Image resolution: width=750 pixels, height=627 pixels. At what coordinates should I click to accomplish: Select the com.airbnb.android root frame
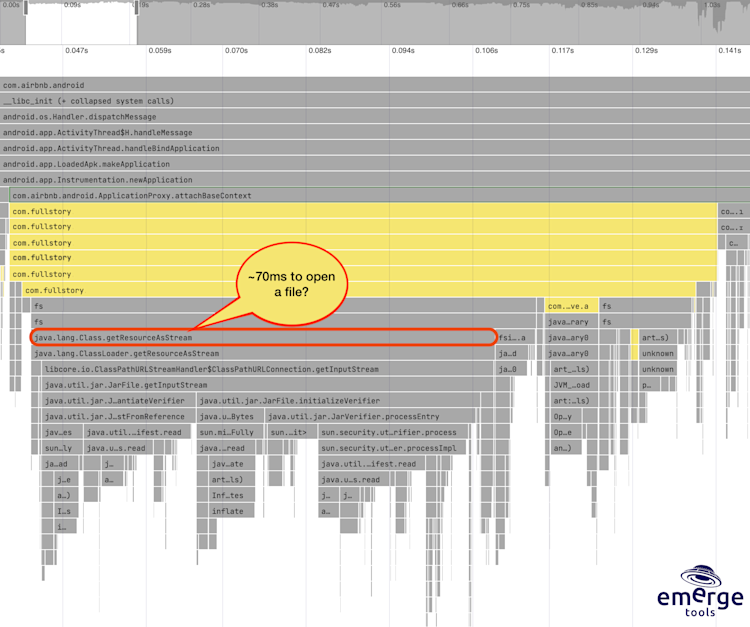pyautogui.click(x=375, y=85)
